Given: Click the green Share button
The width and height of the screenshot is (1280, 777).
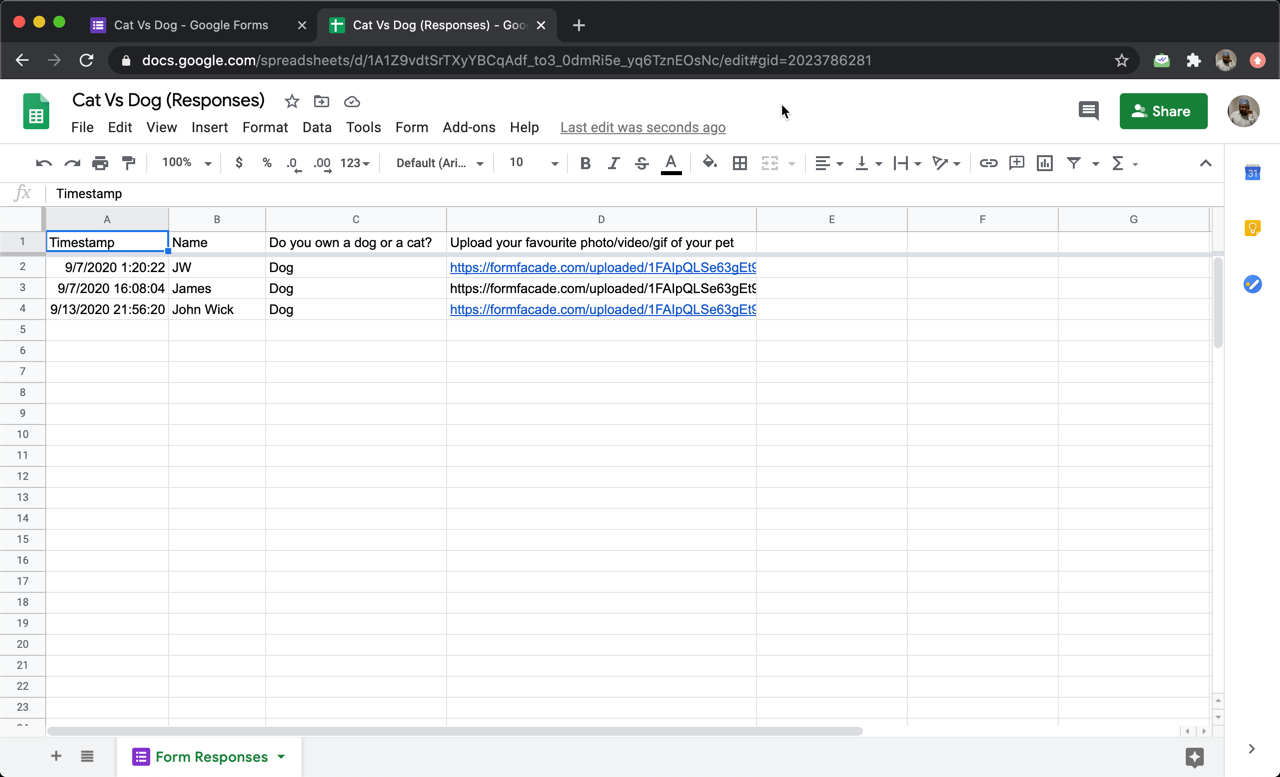Looking at the screenshot, I should point(1163,111).
